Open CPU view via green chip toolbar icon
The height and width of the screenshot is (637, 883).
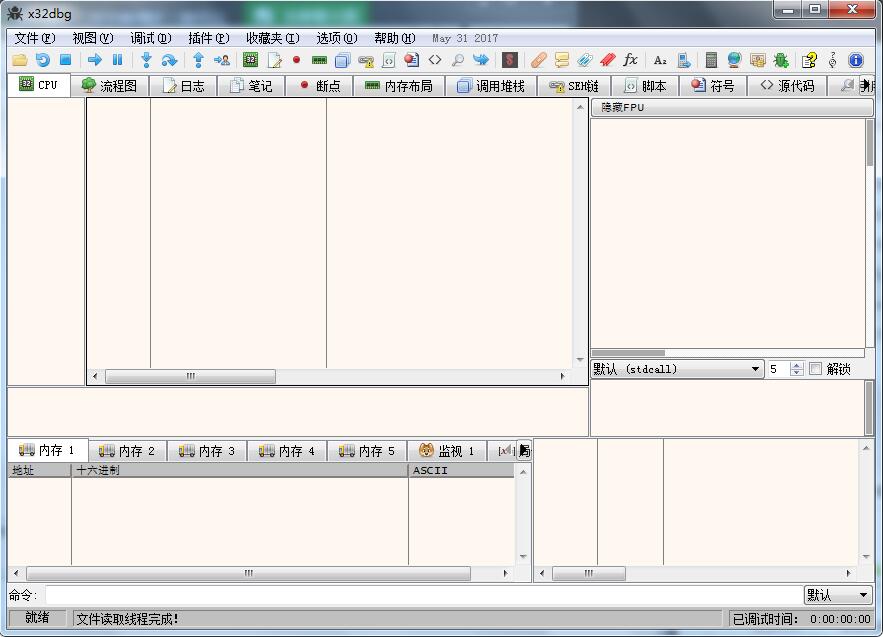[250, 60]
